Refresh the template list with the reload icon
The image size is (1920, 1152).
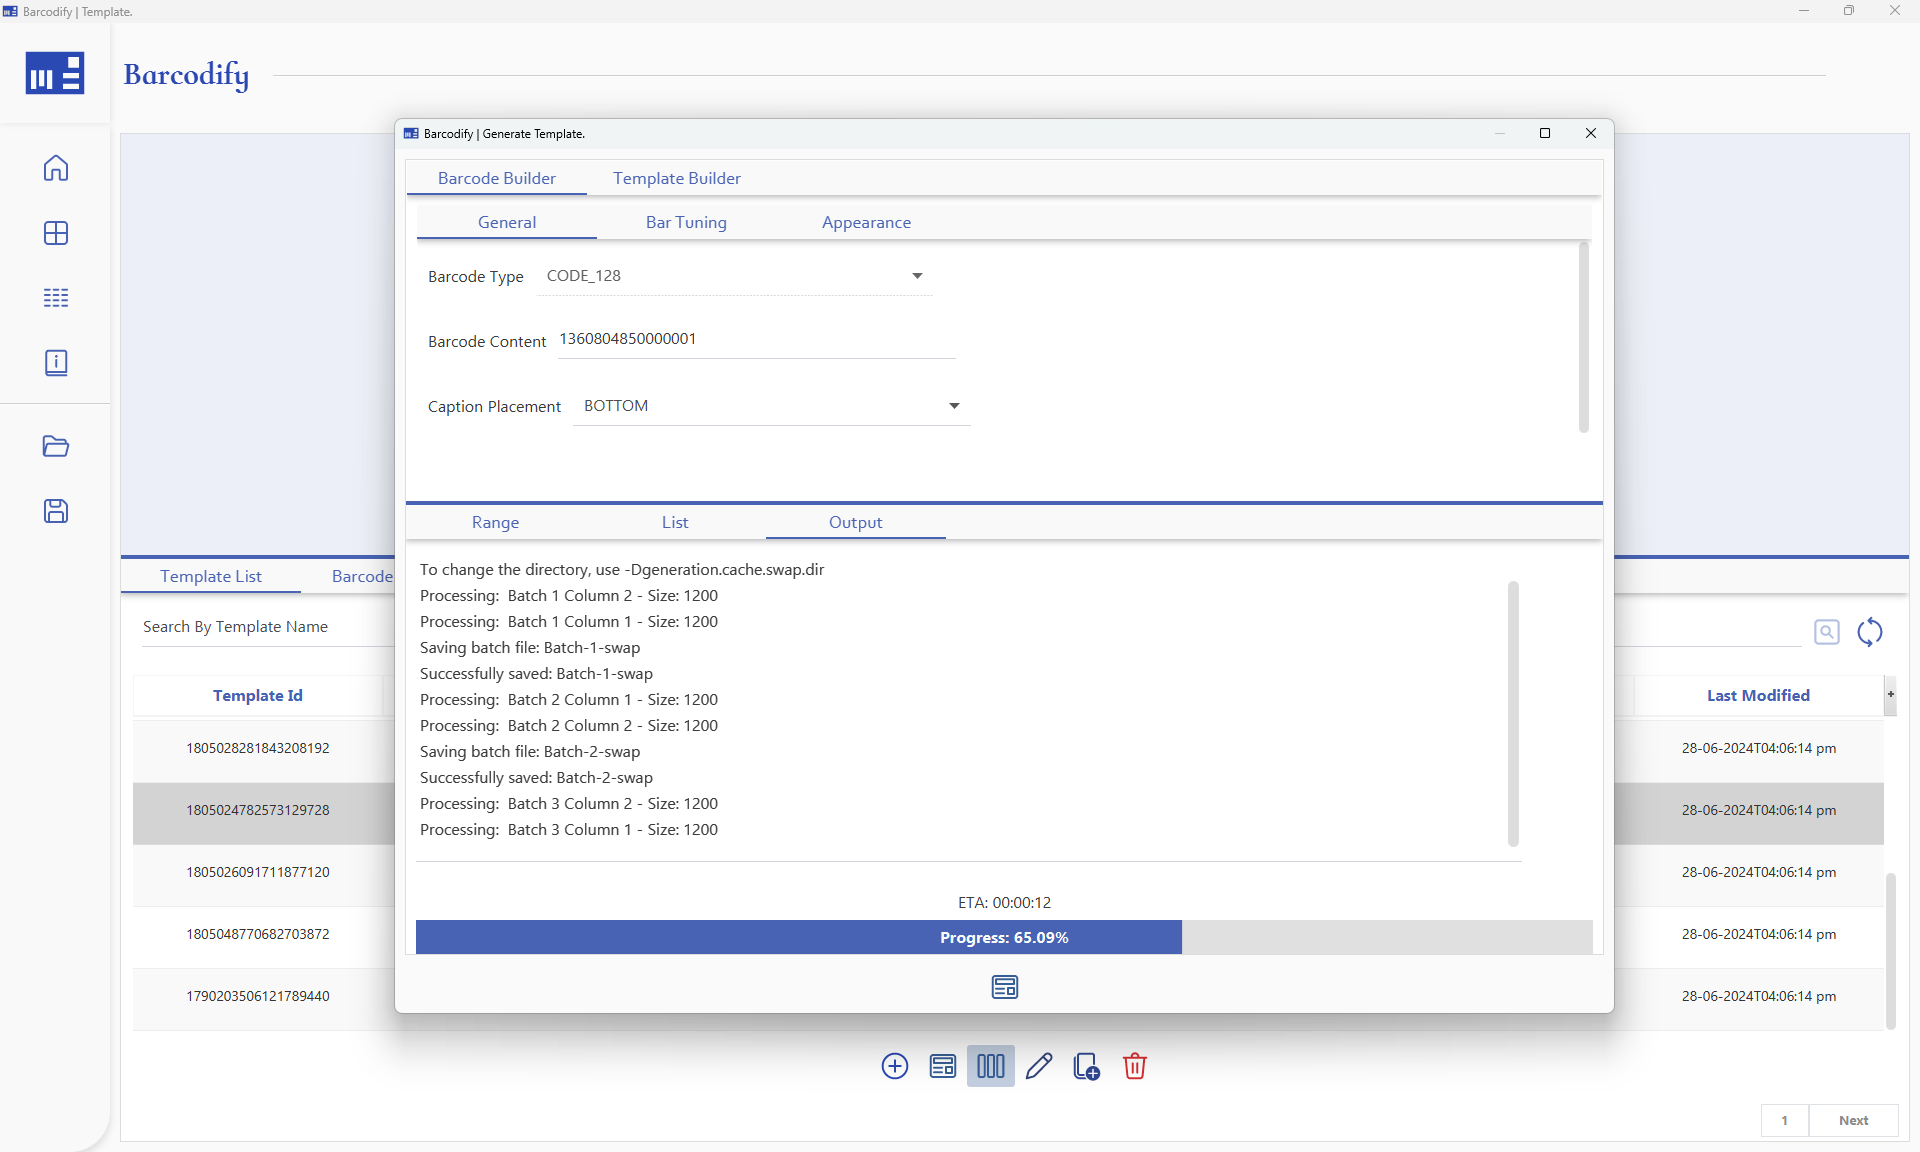click(1871, 632)
